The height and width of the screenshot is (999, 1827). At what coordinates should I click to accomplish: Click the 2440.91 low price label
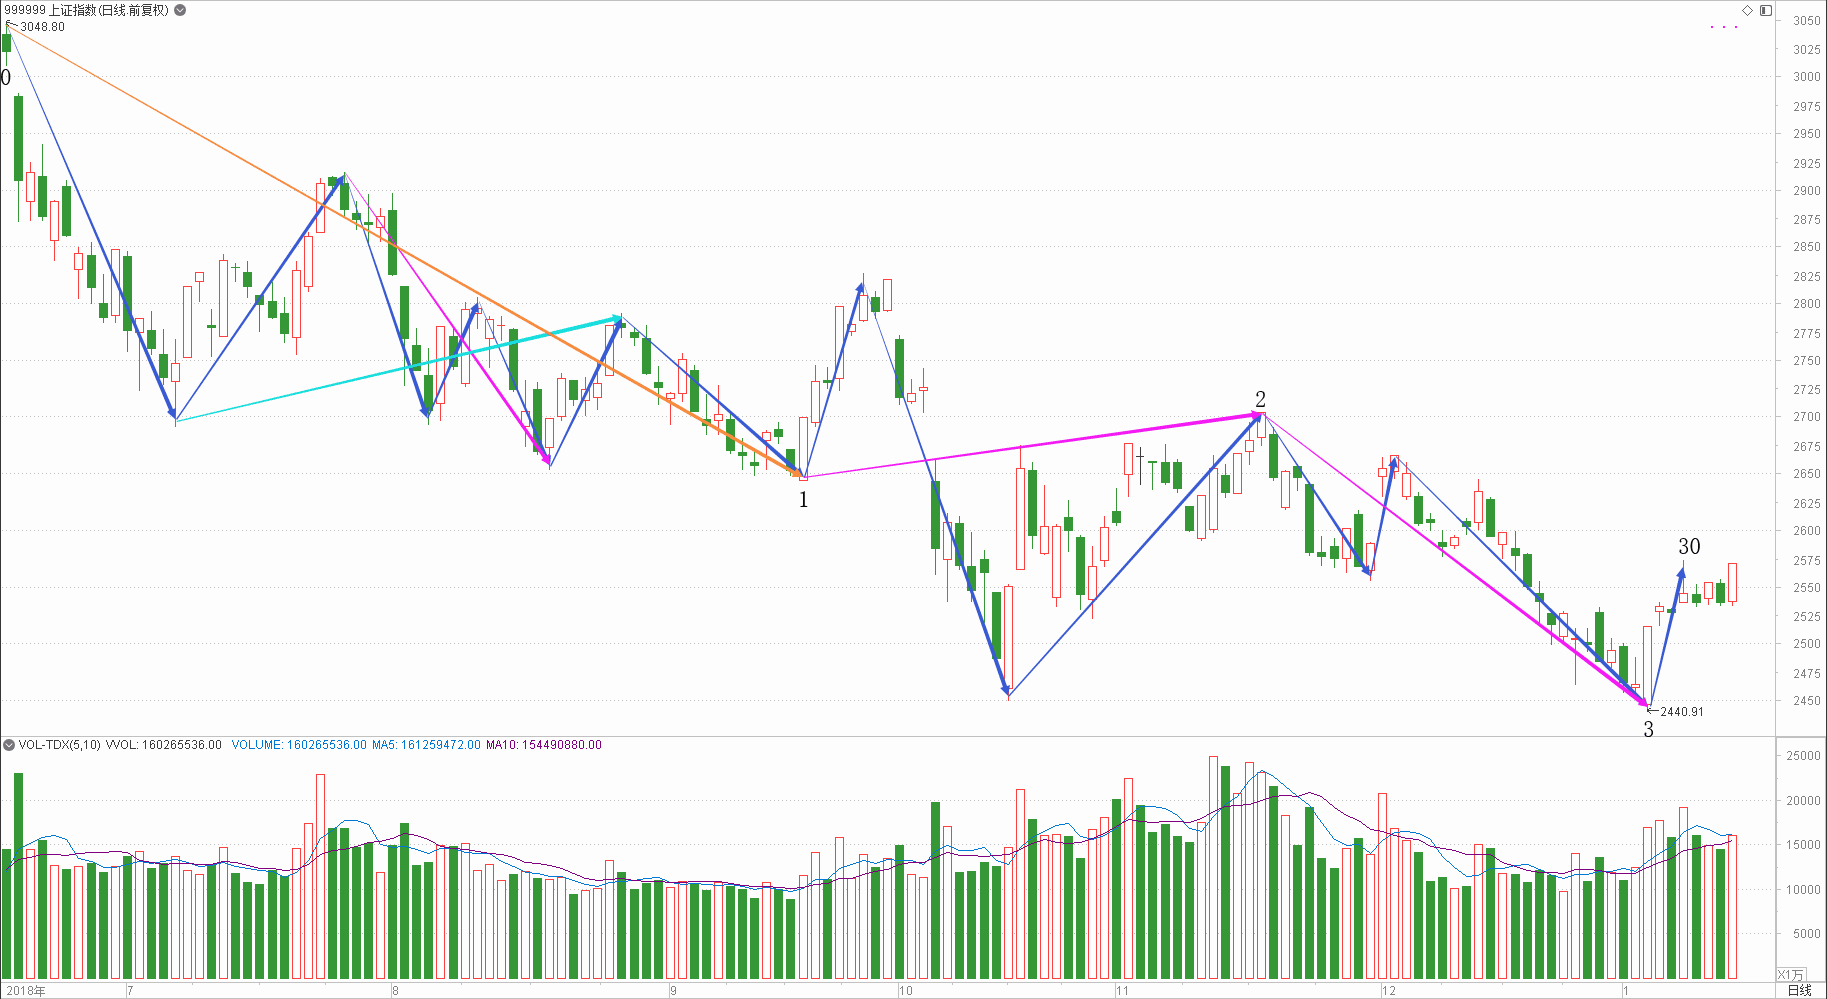[x=1682, y=712]
